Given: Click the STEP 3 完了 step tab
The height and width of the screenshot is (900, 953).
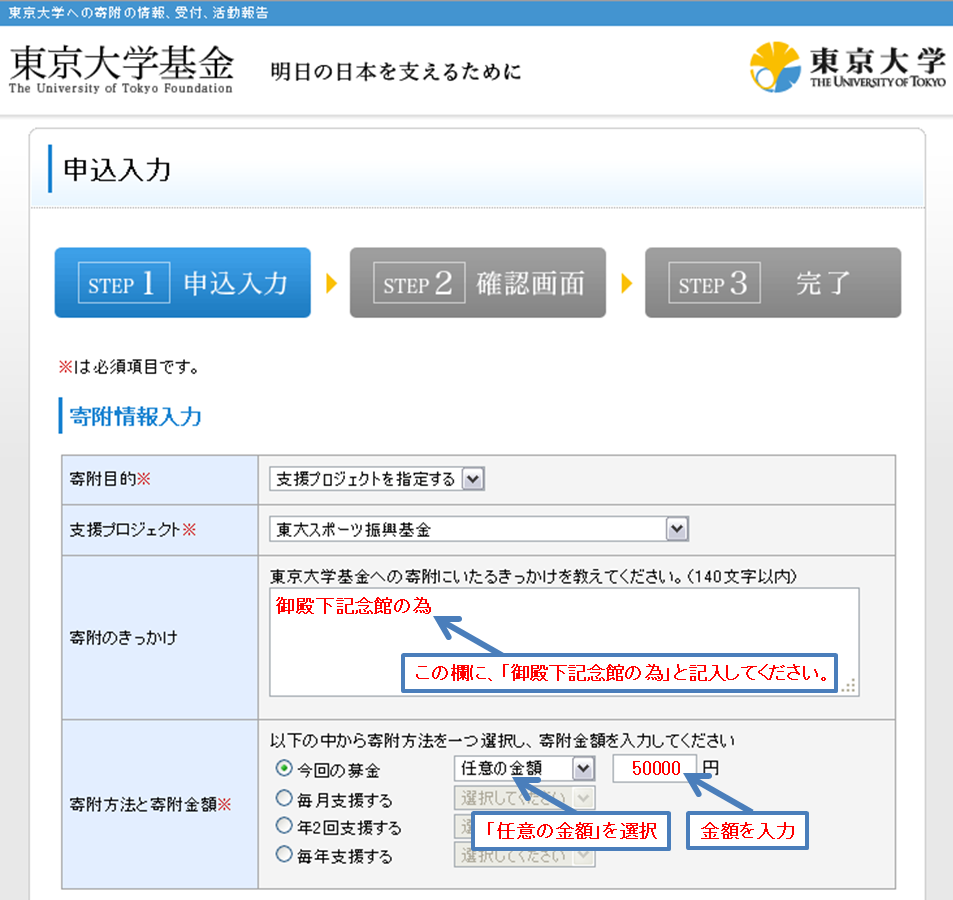Looking at the screenshot, I should [773, 283].
